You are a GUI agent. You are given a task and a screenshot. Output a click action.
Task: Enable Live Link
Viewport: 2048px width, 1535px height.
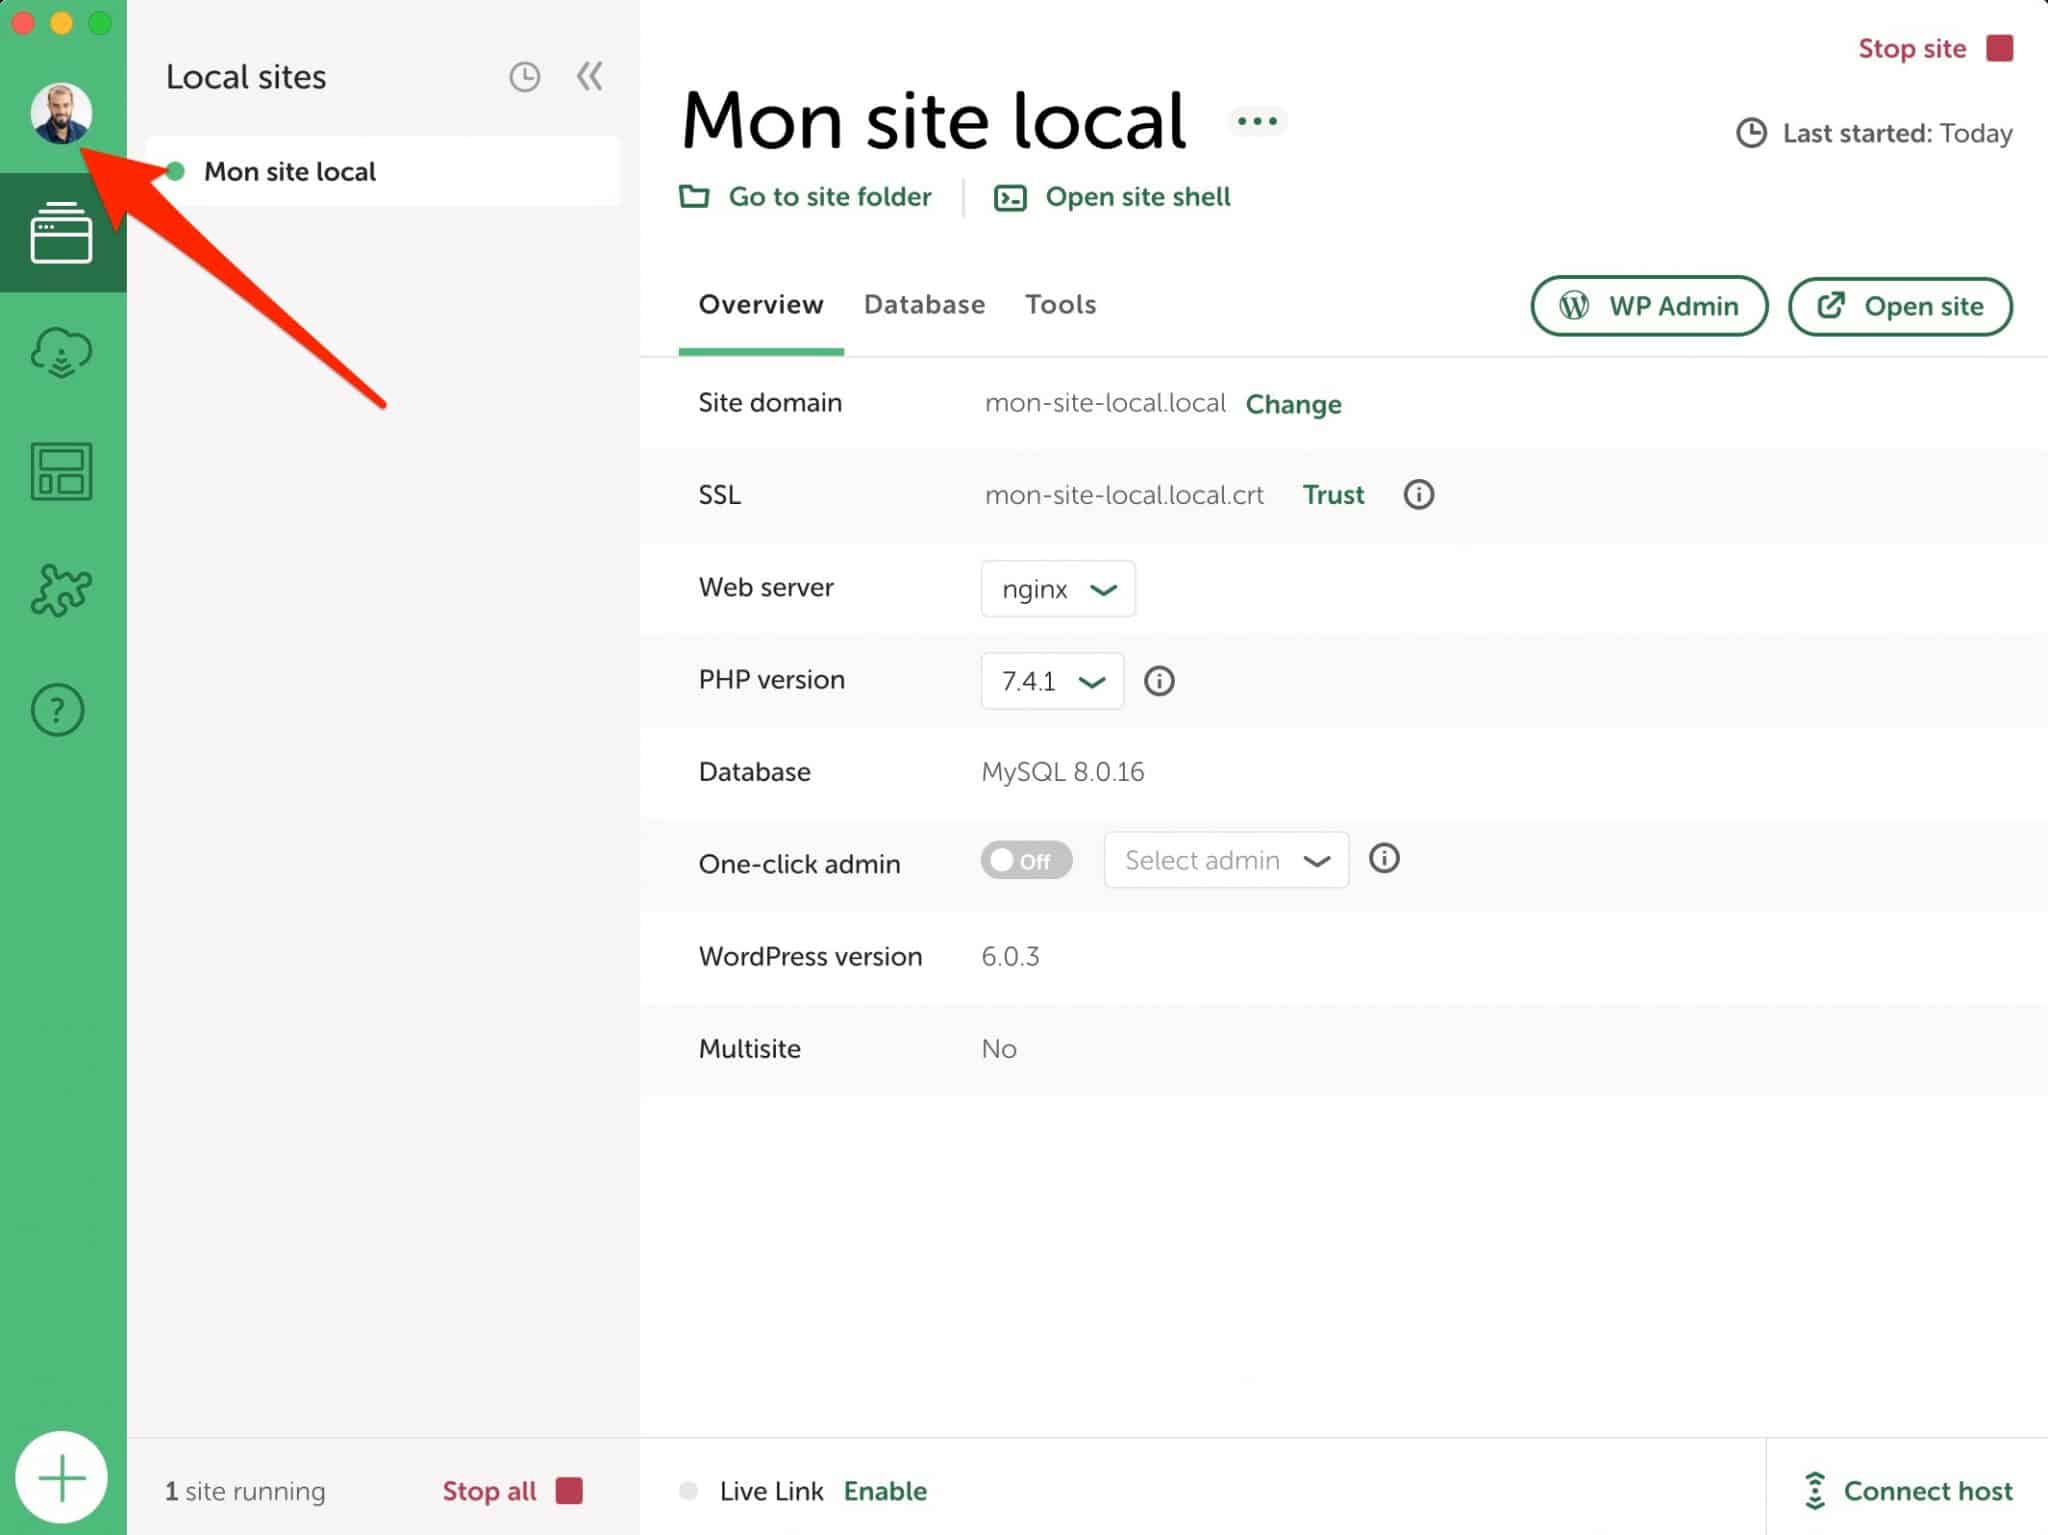pyautogui.click(x=885, y=1490)
